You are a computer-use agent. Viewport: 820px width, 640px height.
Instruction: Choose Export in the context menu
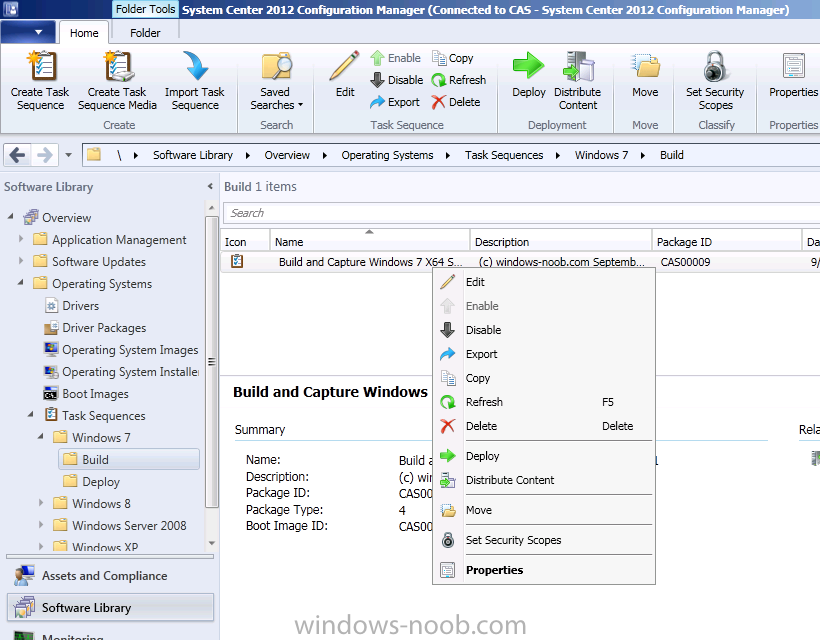click(x=544, y=354)
